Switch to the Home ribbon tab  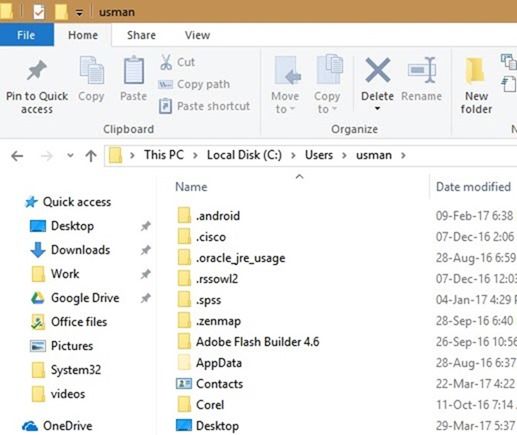click(x=83, y=35)
